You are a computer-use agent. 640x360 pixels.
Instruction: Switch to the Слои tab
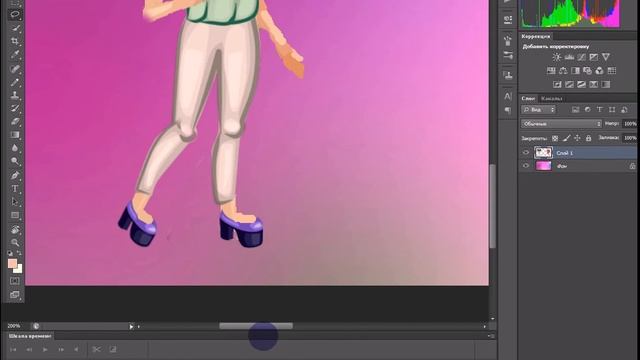pos(528,98)
